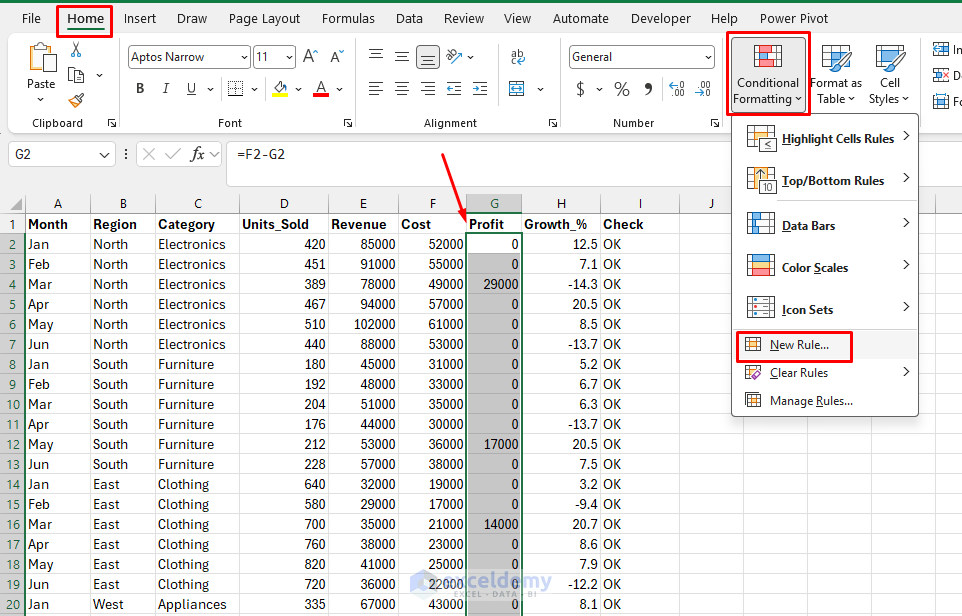Open the Data ribbon tab
The width and height of the screenshot is (962, 616).
pyautogui.click(x=409, y=19)
